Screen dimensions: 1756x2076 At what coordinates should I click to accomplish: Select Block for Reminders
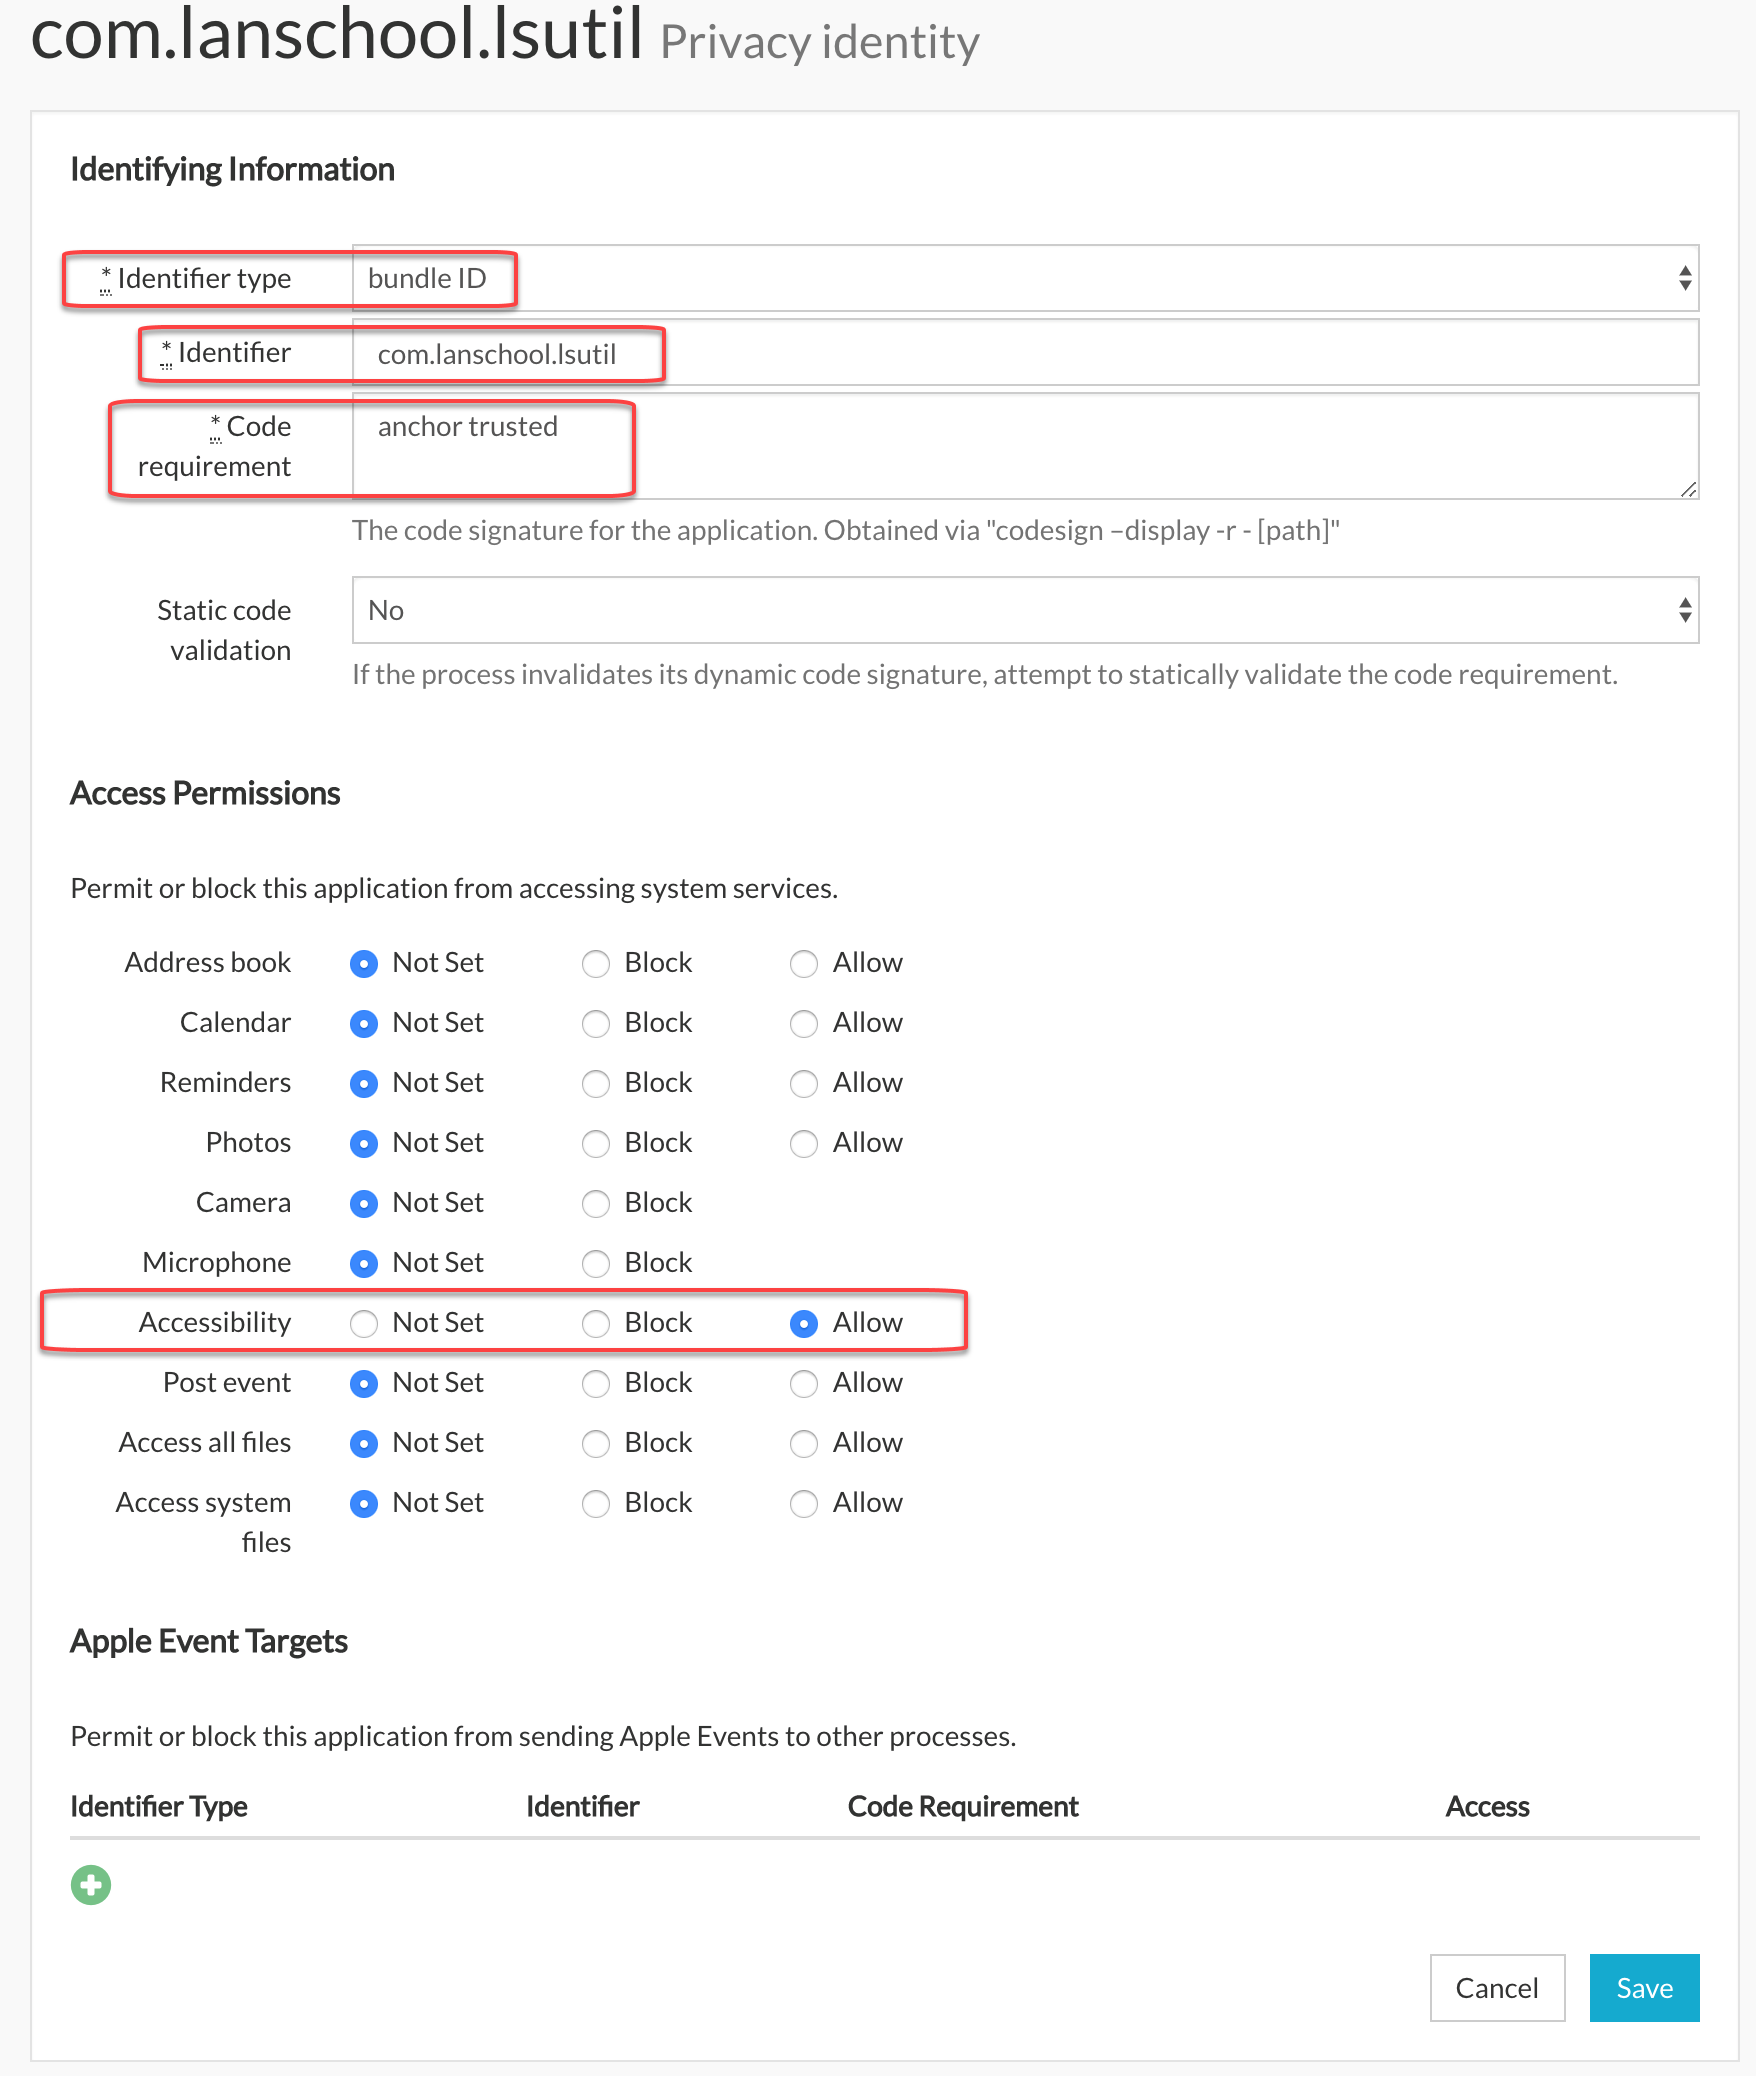click(596, 1083)
